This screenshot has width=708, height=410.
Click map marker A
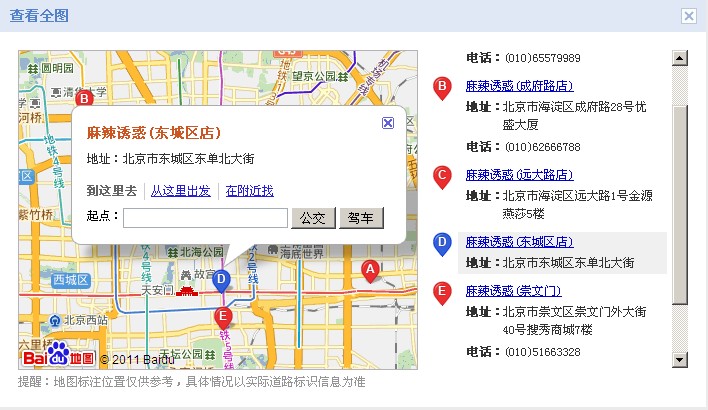(x=370, y=271)
